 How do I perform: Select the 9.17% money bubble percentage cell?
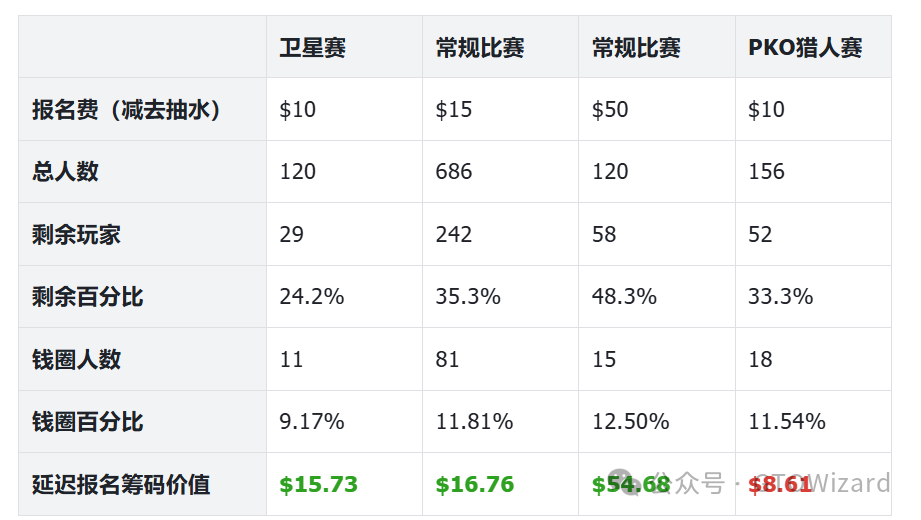(x=311, y=422)
